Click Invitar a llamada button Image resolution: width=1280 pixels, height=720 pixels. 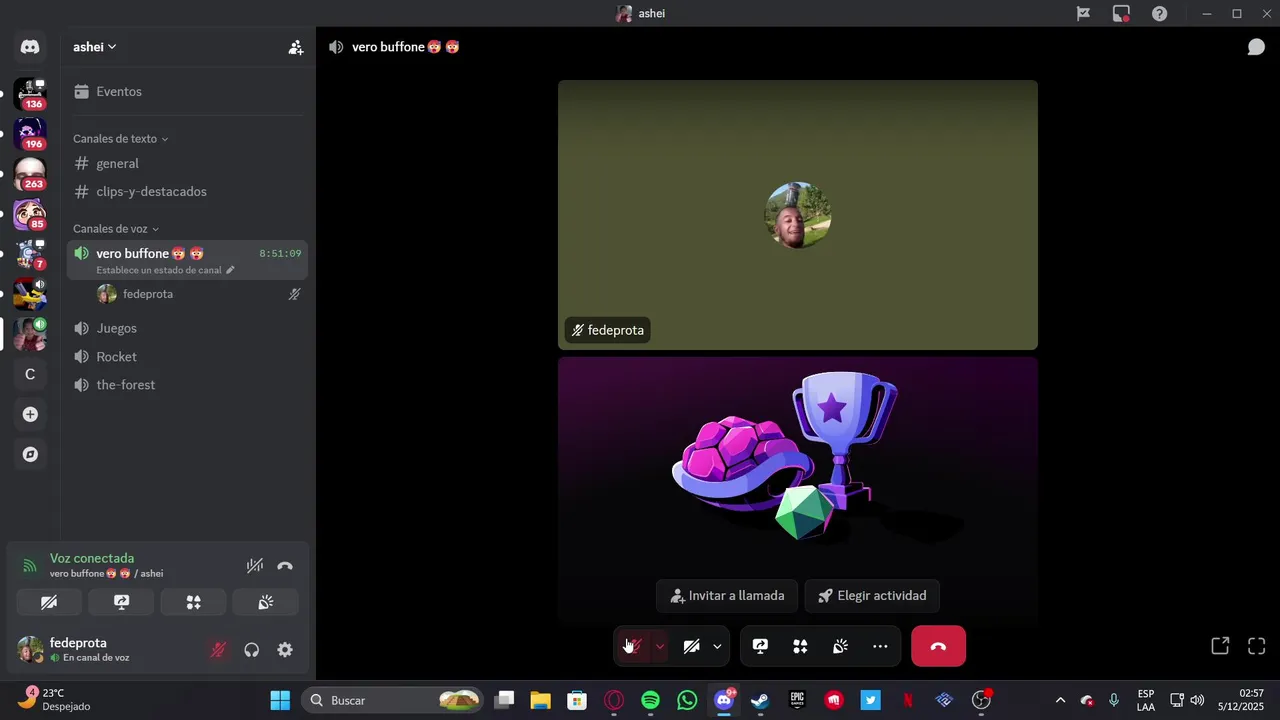727,595
